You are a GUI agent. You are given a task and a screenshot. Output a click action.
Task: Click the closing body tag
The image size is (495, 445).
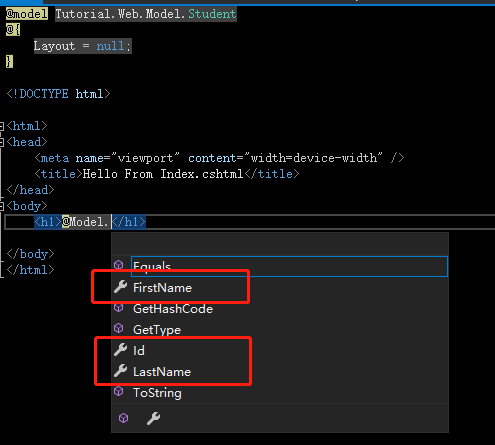point(30,254)
